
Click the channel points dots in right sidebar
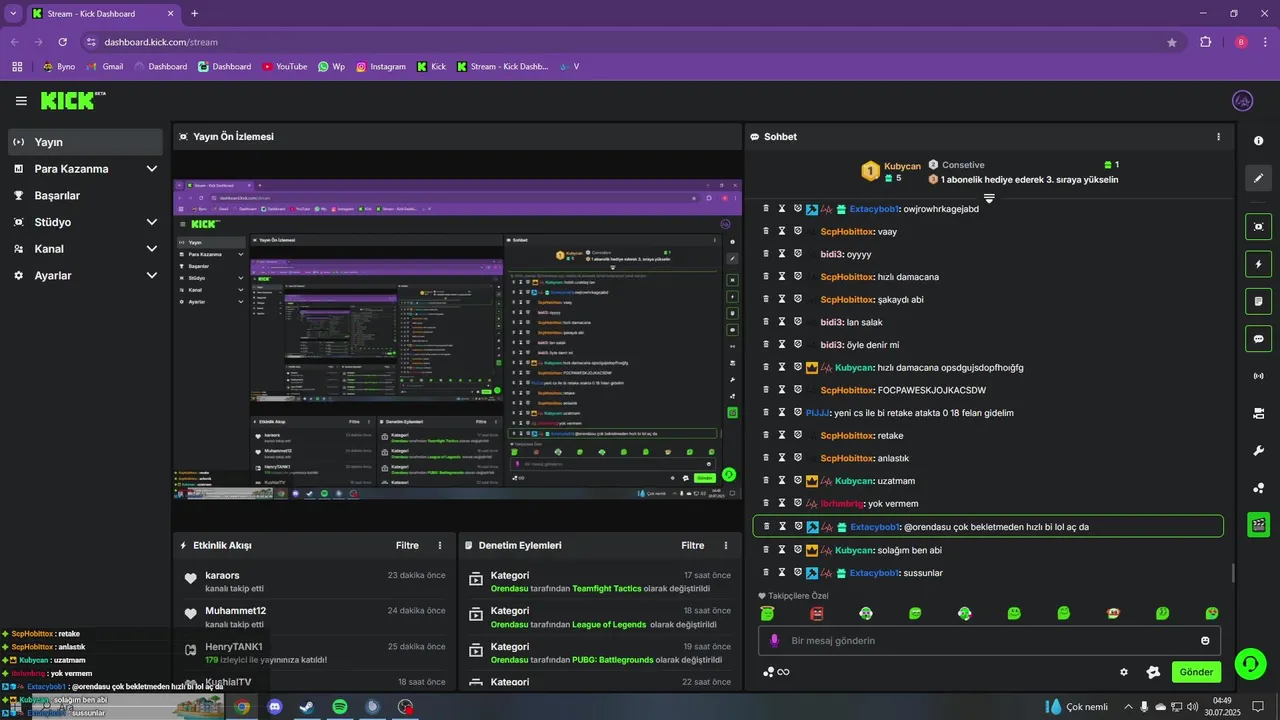[x=1259, y=488]
